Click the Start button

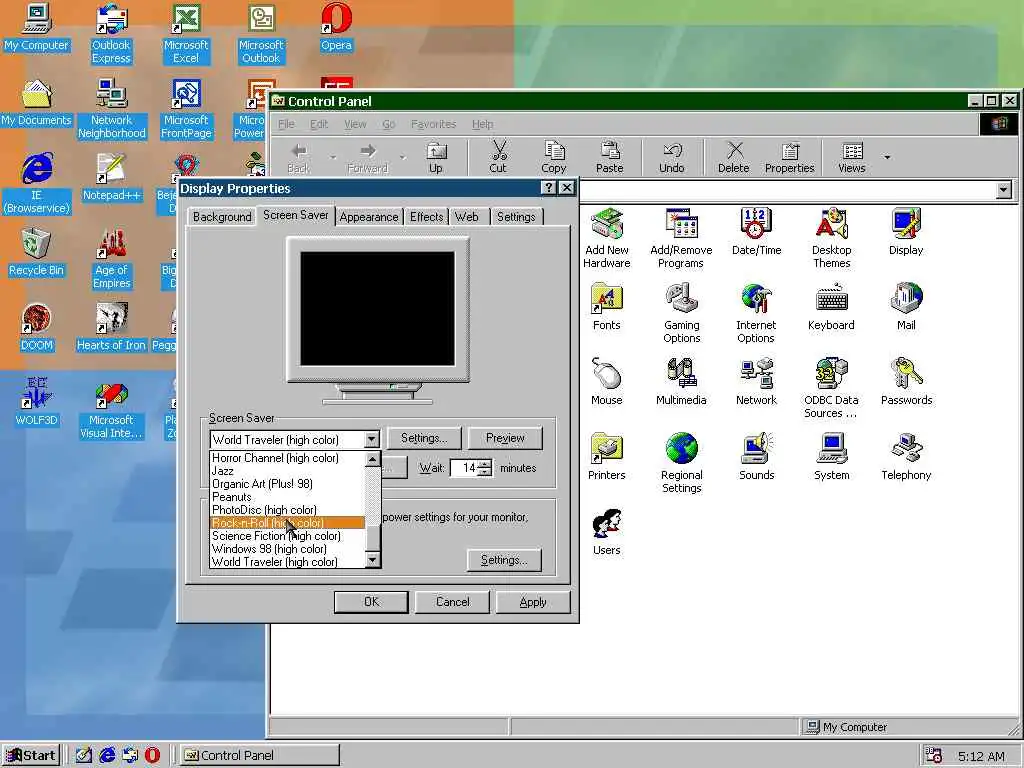point(31,756)
